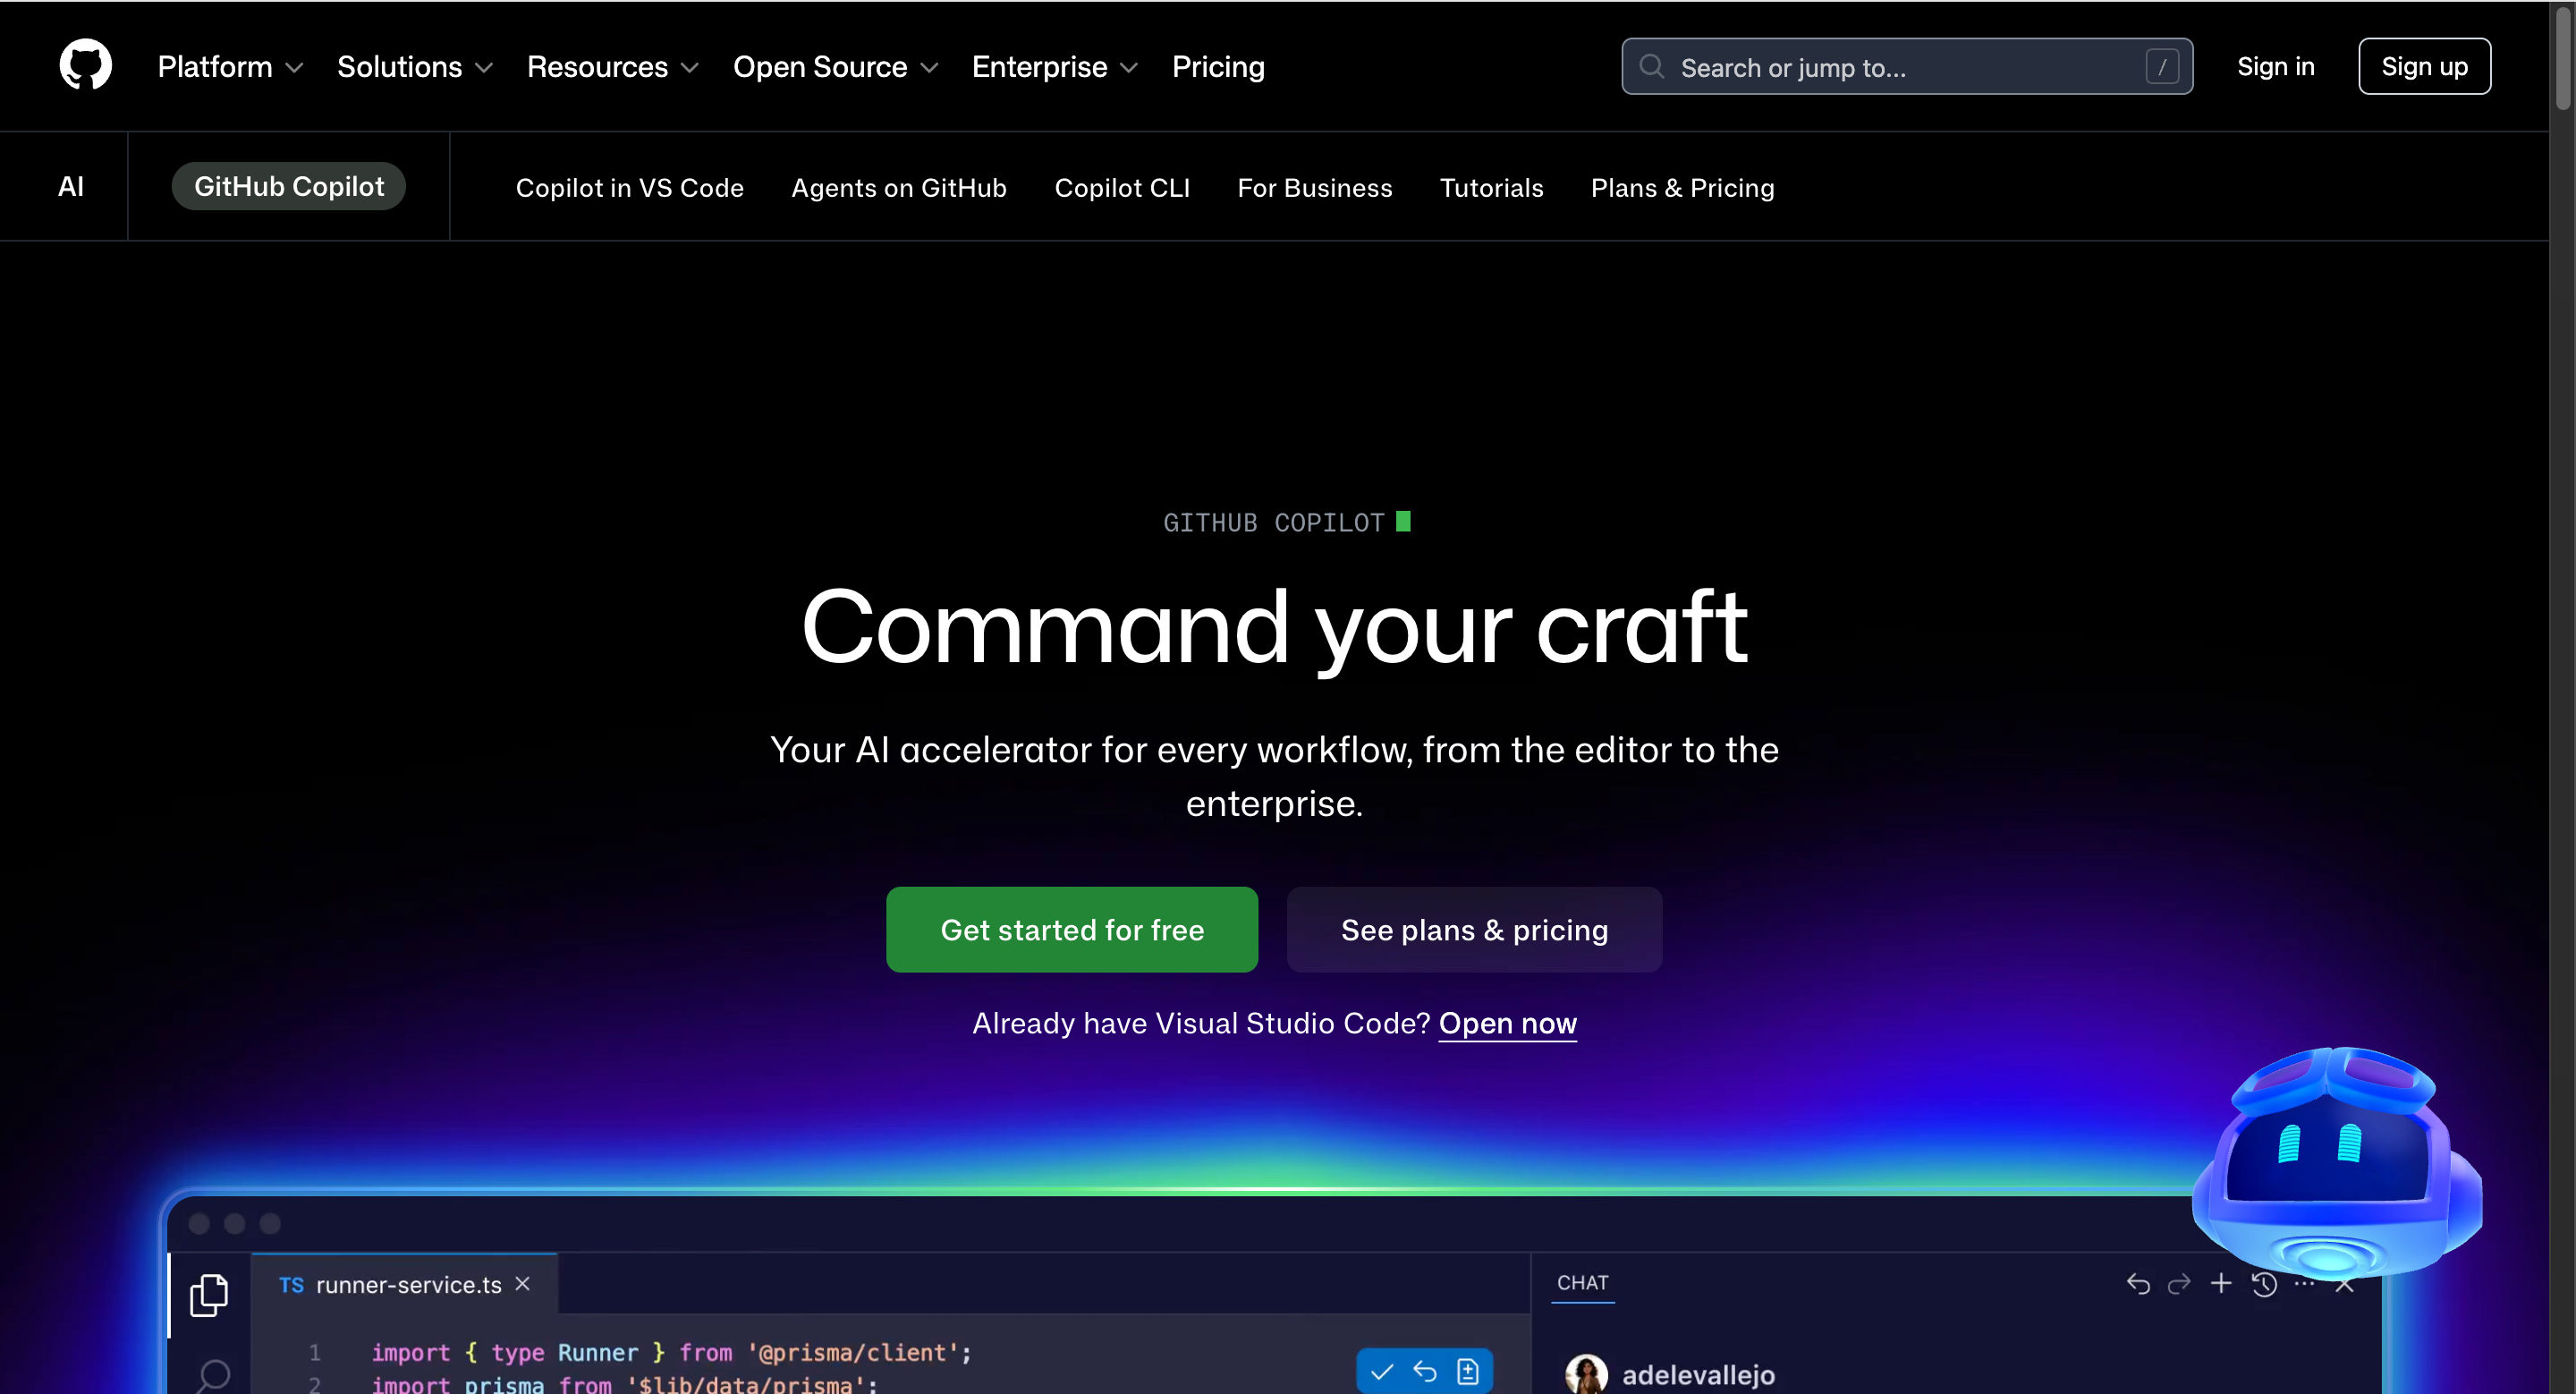Expand the Platform dropdown menu

pyautogui.click(x=229, y=66)
